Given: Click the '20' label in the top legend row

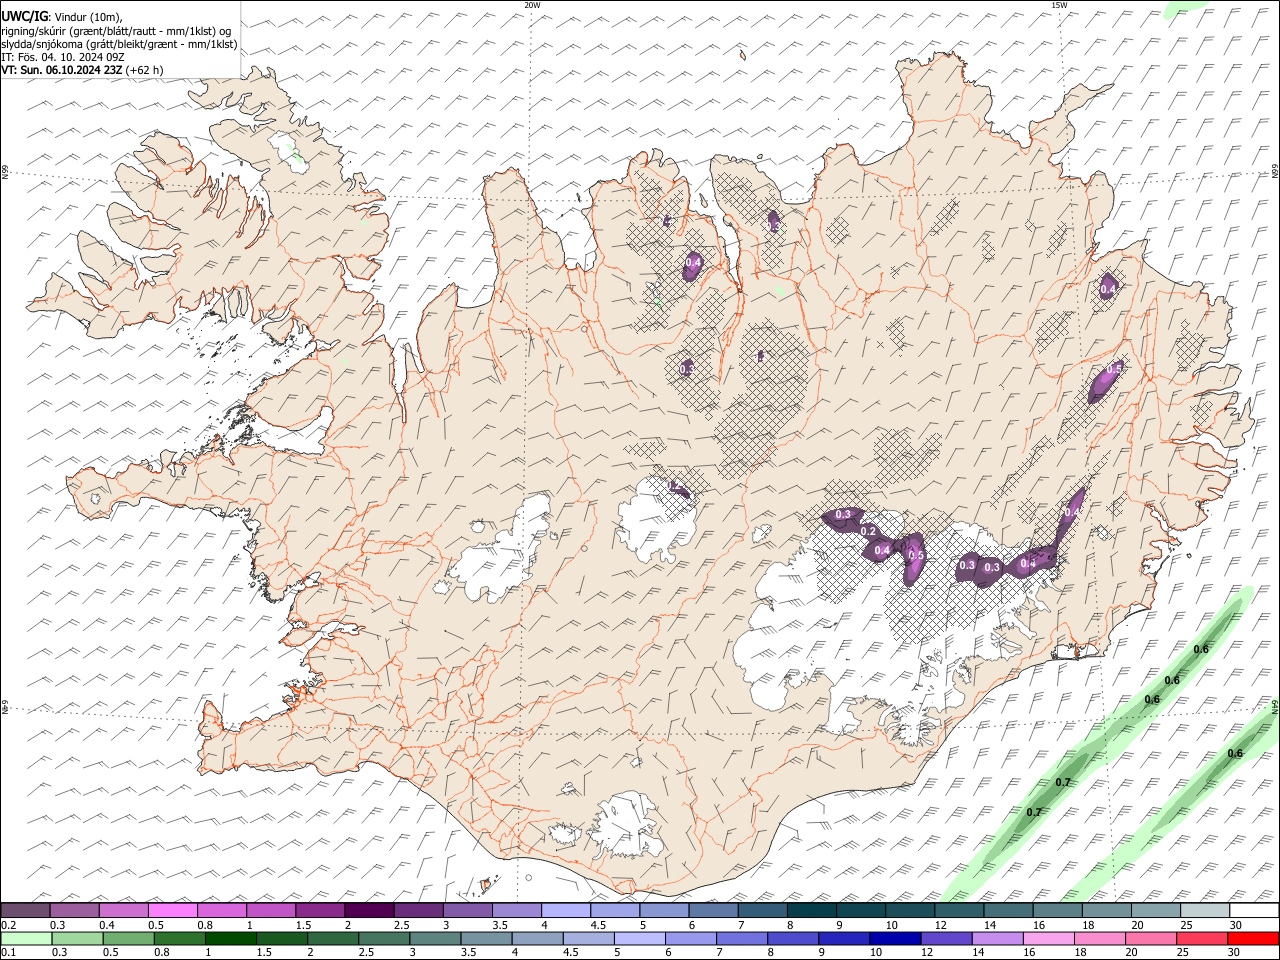Looking at the screenshot, I should point(1138,925).
